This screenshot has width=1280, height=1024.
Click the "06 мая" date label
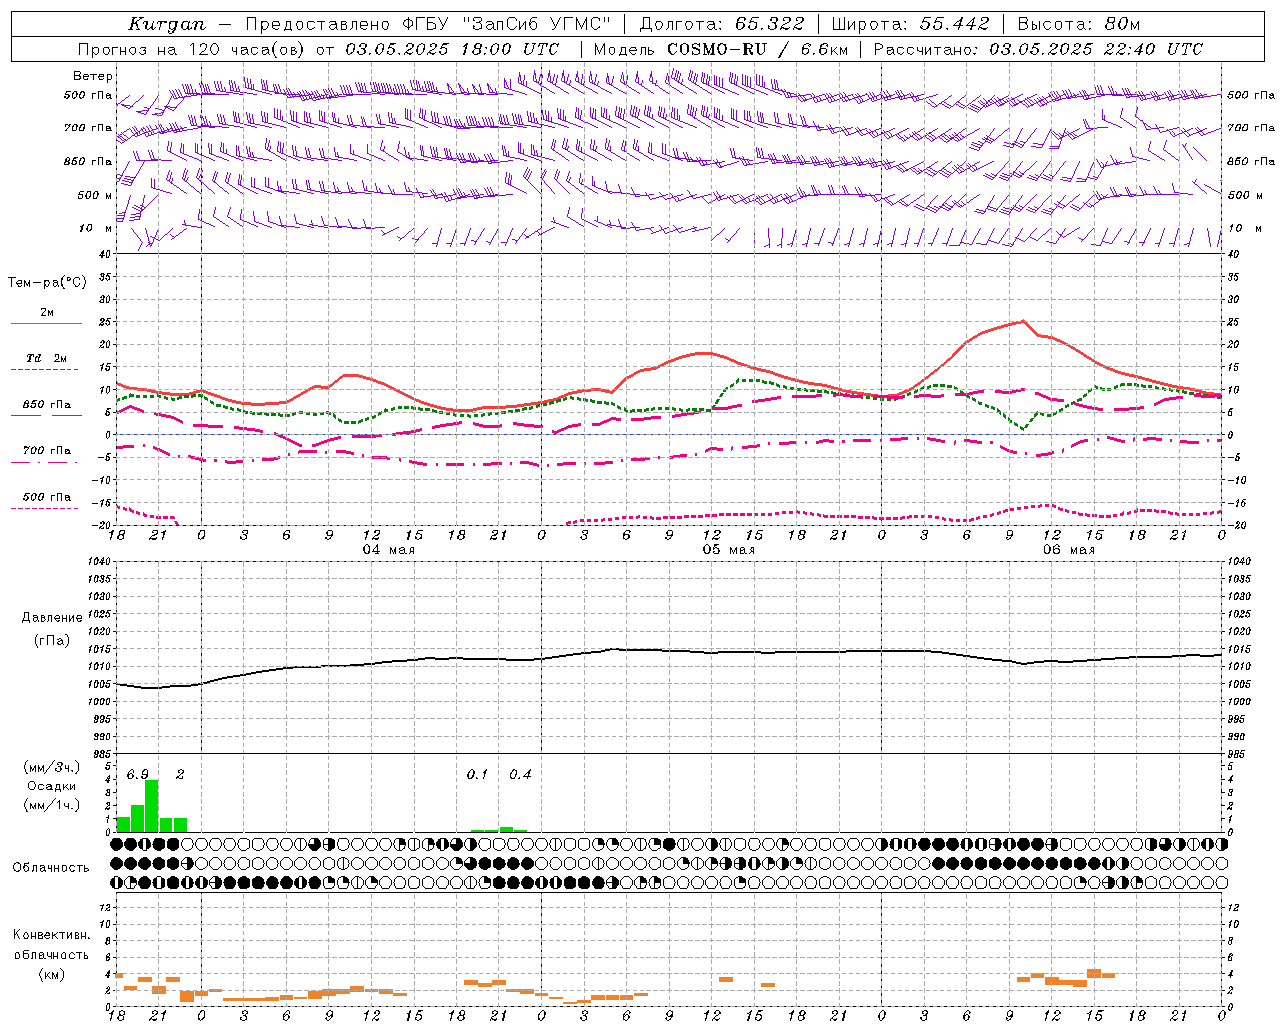(1069, 550)
